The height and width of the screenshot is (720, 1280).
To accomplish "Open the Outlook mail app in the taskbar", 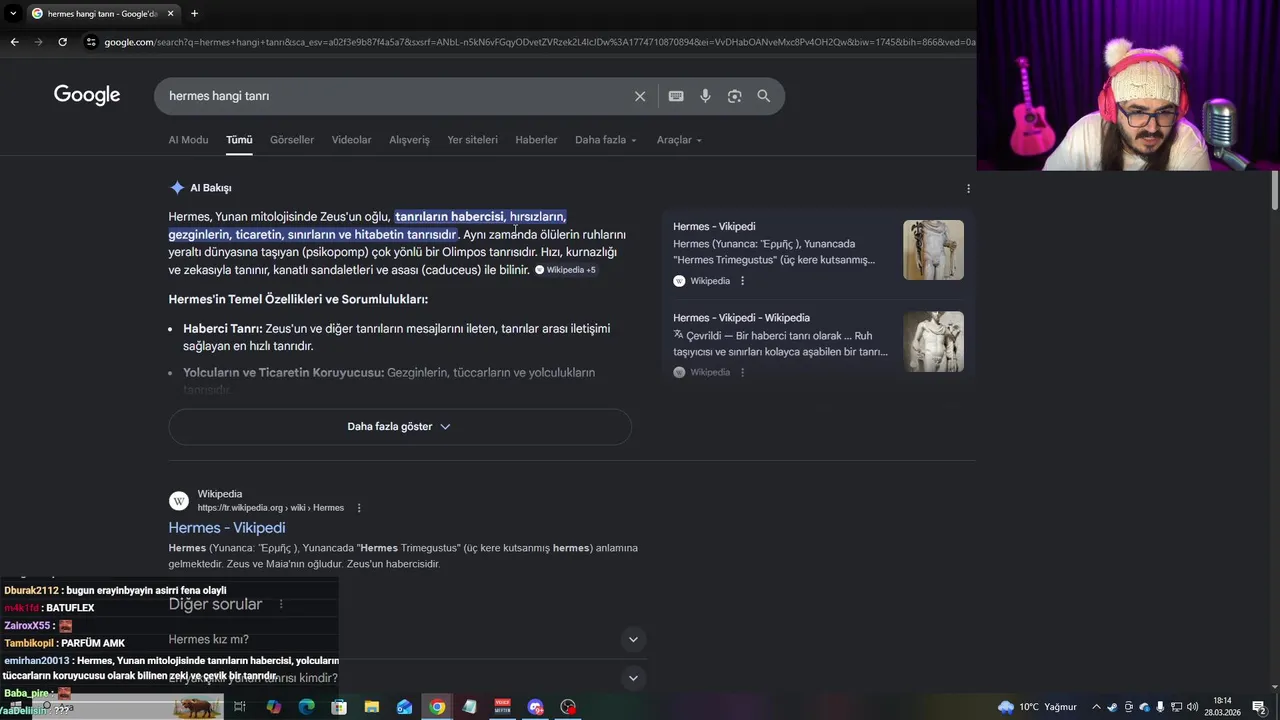I will coord(404,707).
